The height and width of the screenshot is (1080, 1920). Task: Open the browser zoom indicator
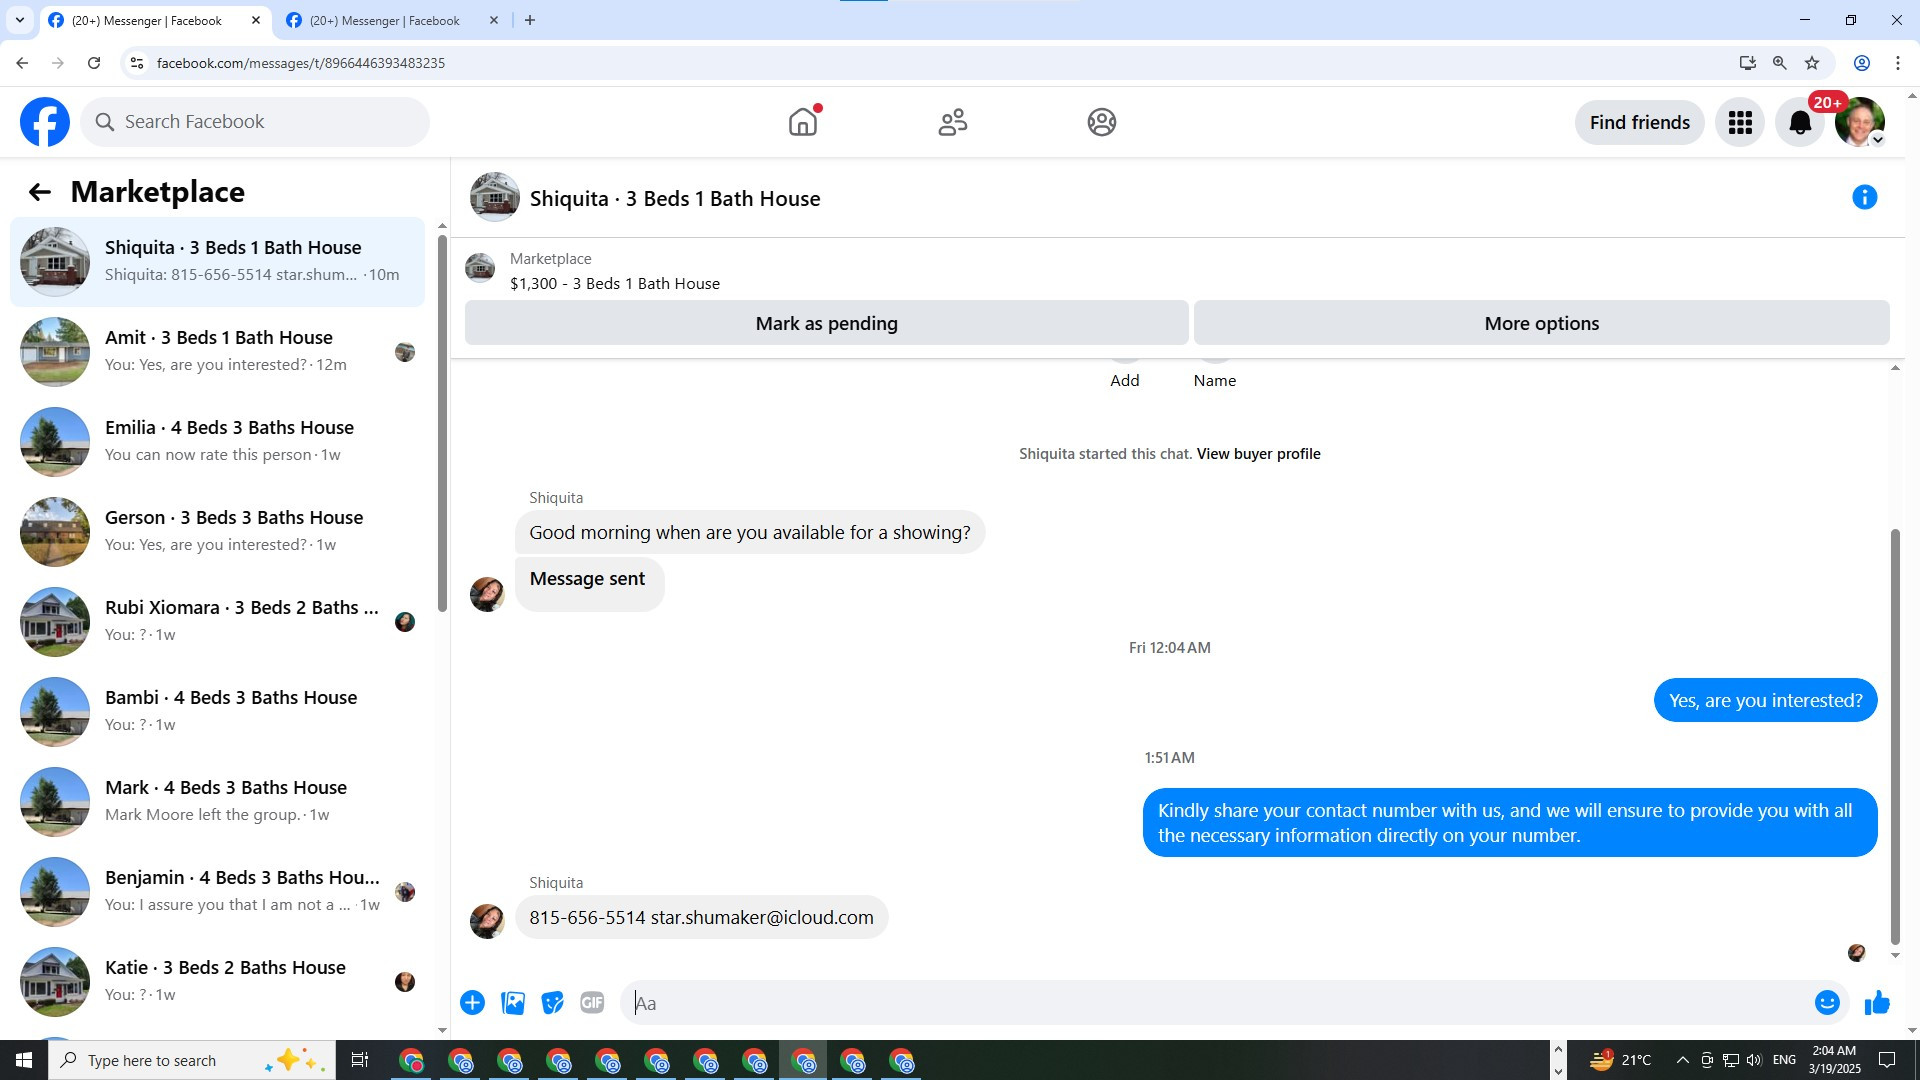(x=1780, y=63)
